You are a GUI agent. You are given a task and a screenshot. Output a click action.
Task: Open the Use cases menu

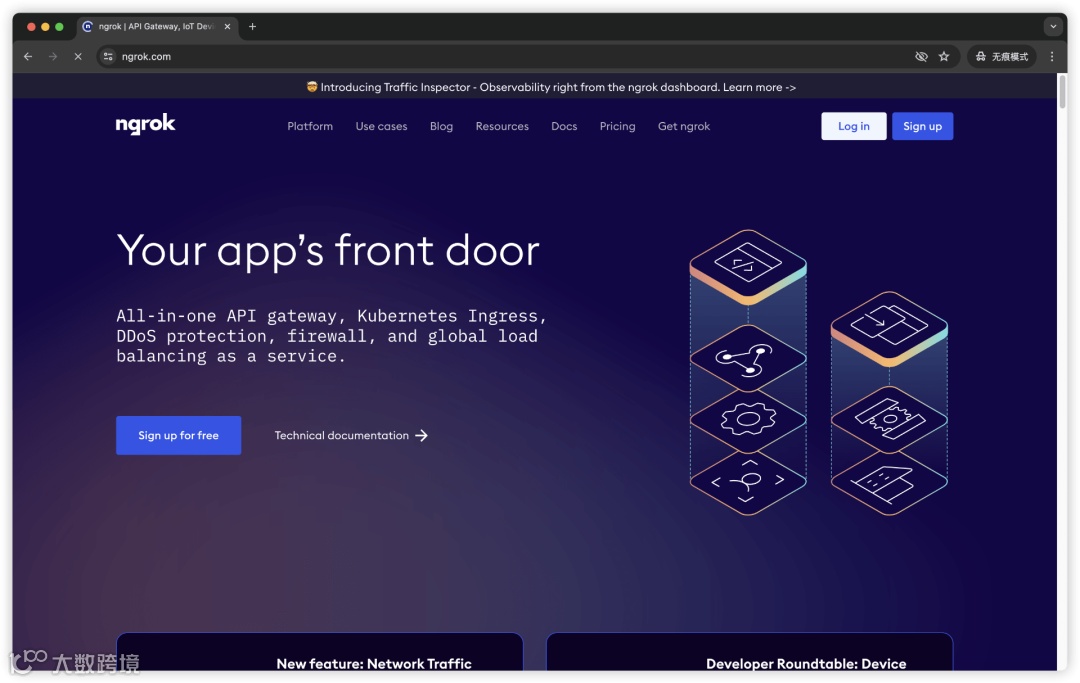coord(381,126)
